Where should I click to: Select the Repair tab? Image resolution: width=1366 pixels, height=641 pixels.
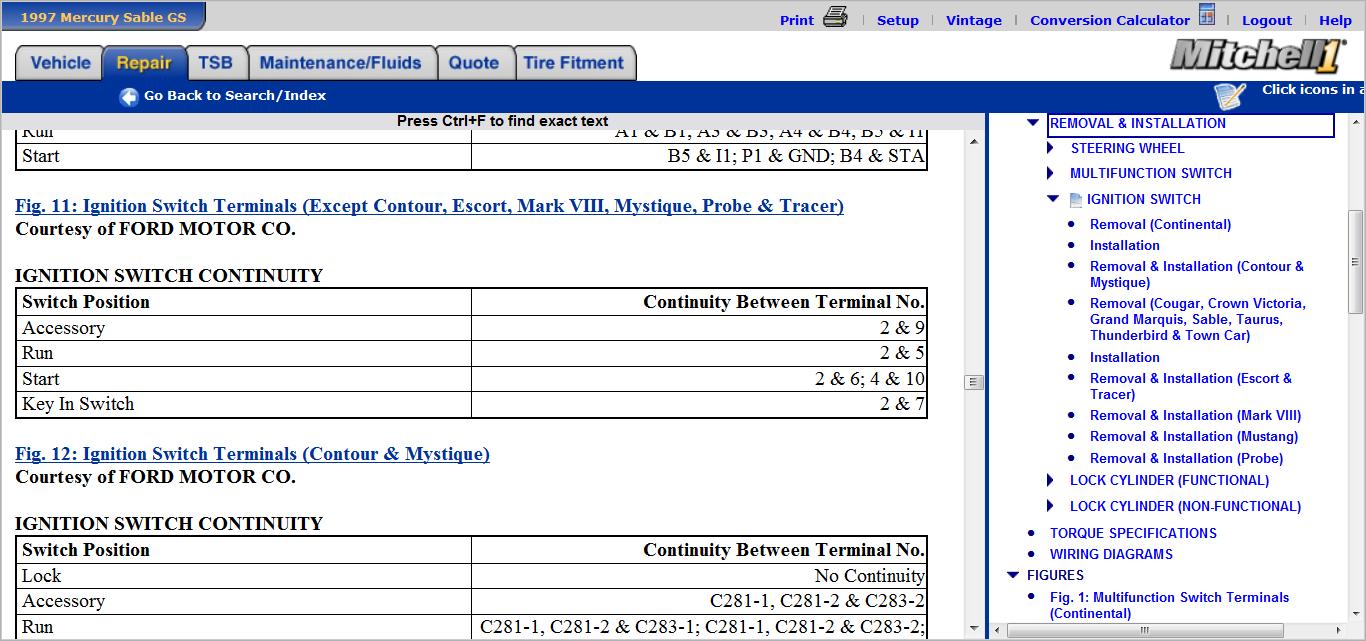(144, 63)
